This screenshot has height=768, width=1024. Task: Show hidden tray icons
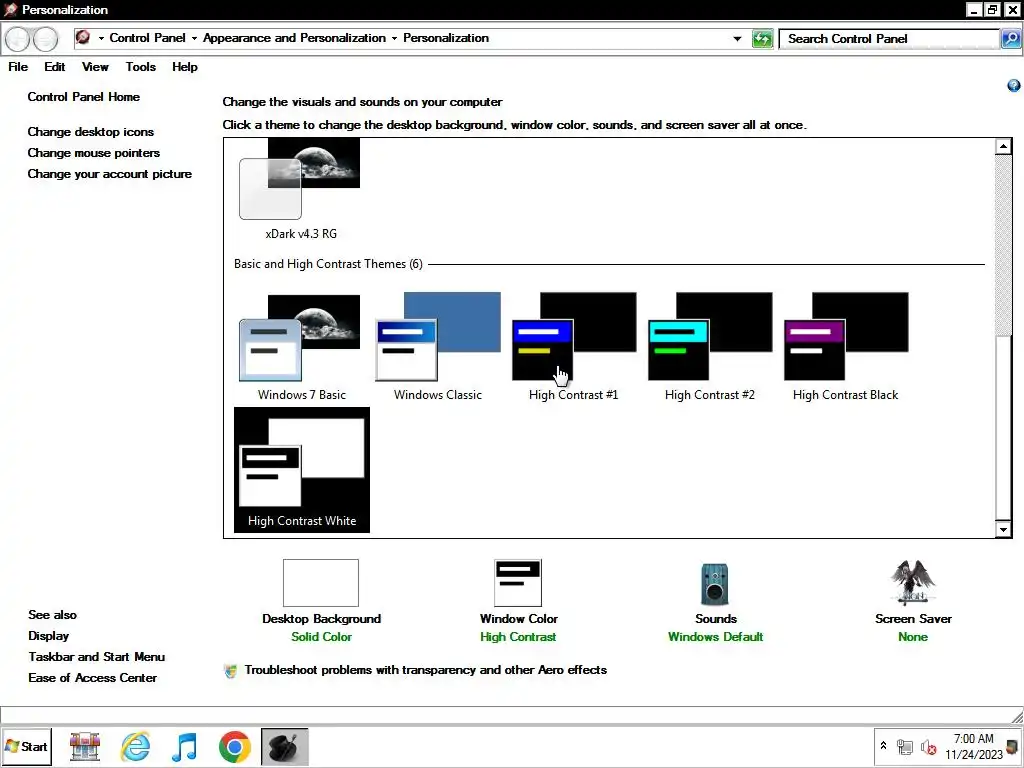tap(884, 745)
